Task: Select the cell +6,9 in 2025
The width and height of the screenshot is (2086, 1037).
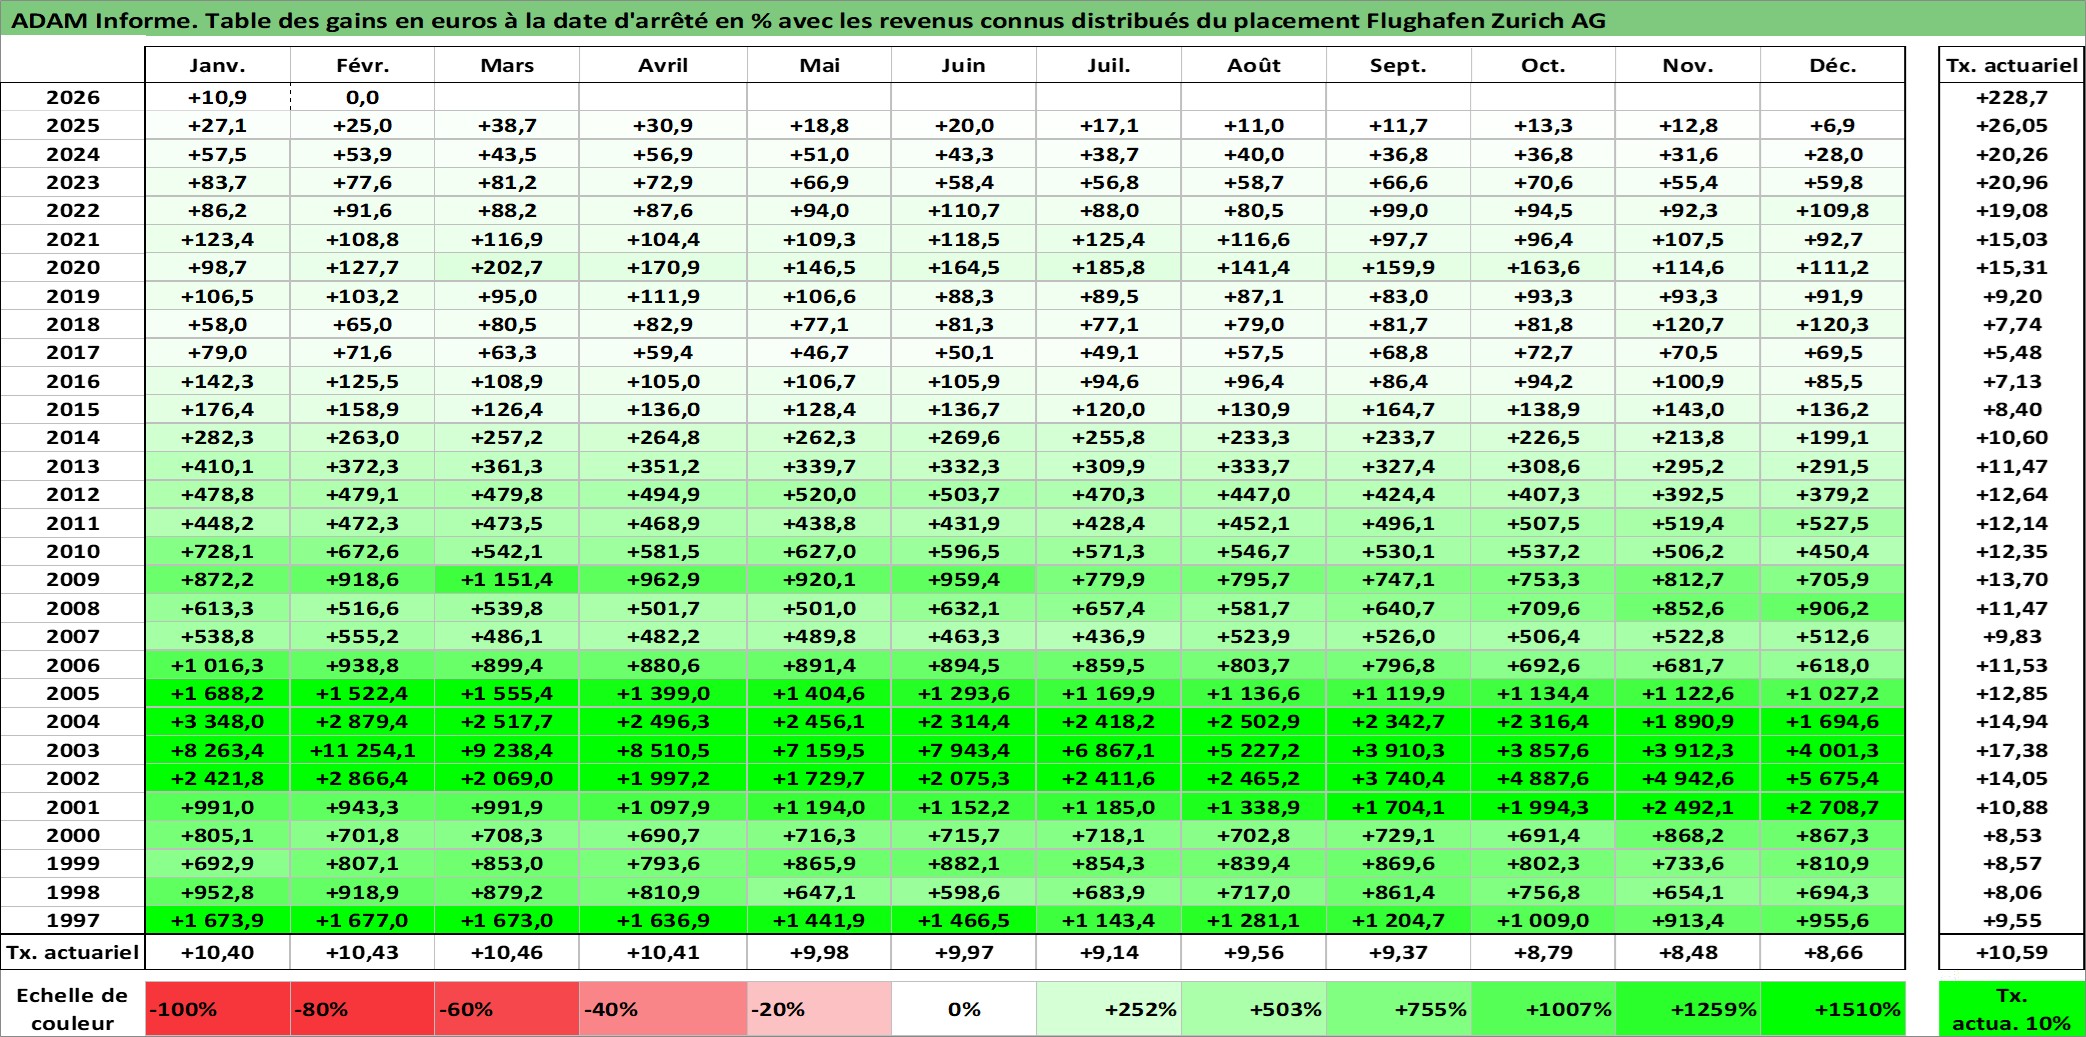Action: click(1832, 125)
